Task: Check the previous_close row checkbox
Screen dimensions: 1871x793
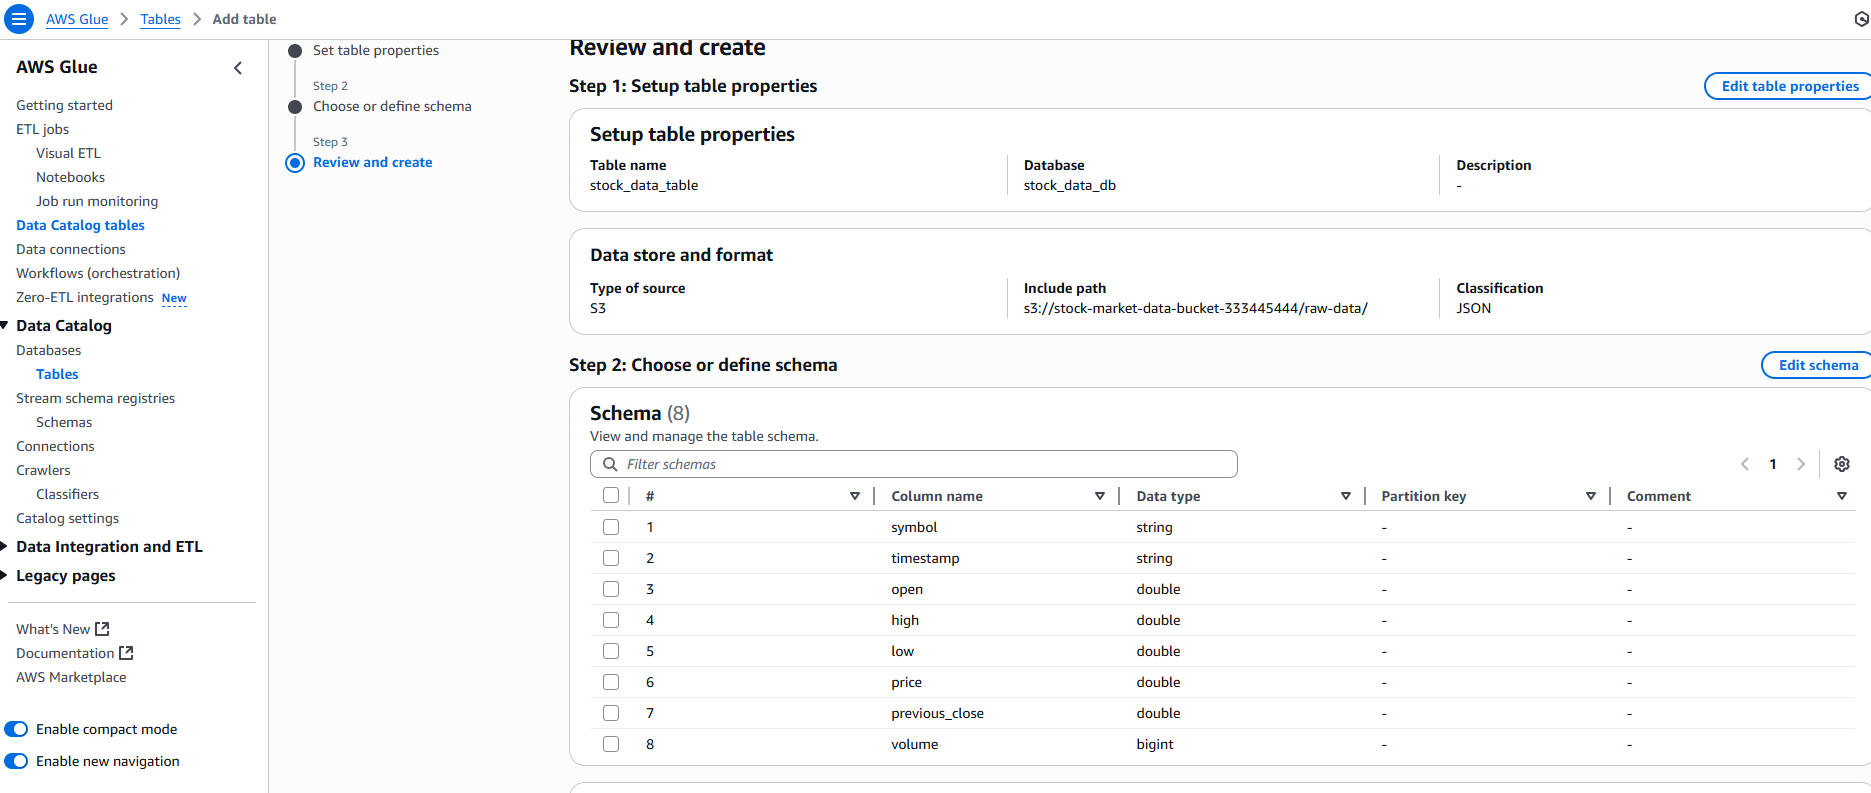Action: (x=611, y=713)
